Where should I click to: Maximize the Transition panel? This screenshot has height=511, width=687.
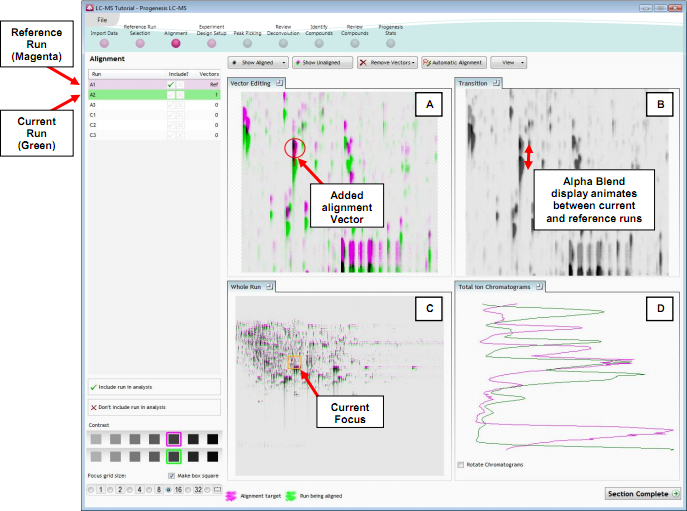click(x=496, y=83)
